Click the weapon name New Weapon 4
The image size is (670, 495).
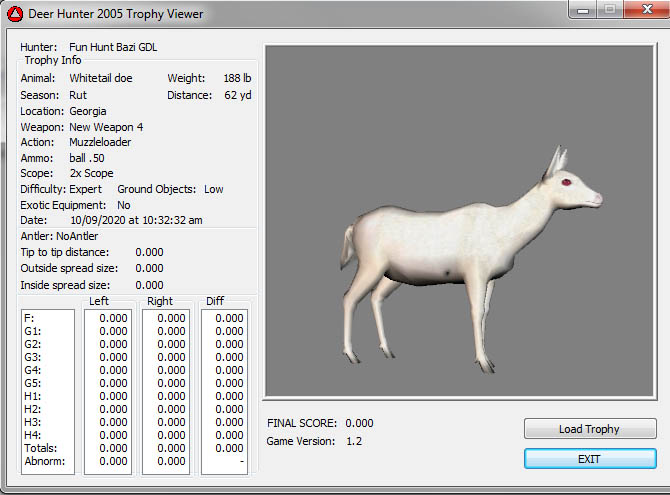(106, 127)
